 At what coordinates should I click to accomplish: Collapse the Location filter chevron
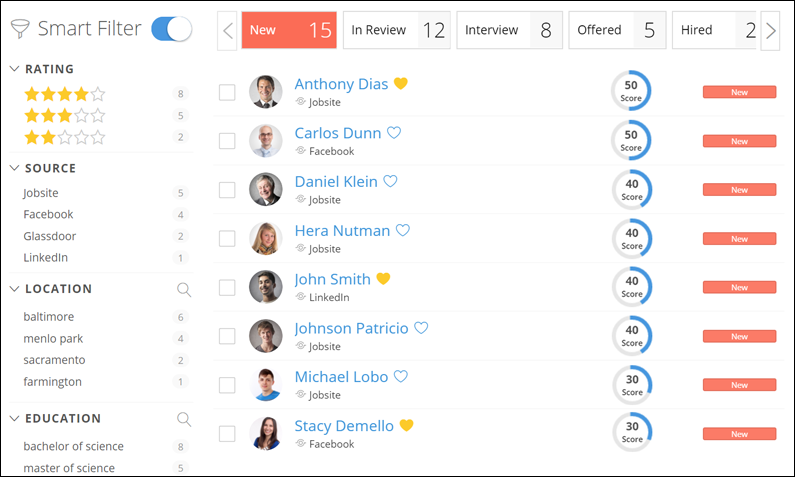pyautogui.click(x=15, y=289)
